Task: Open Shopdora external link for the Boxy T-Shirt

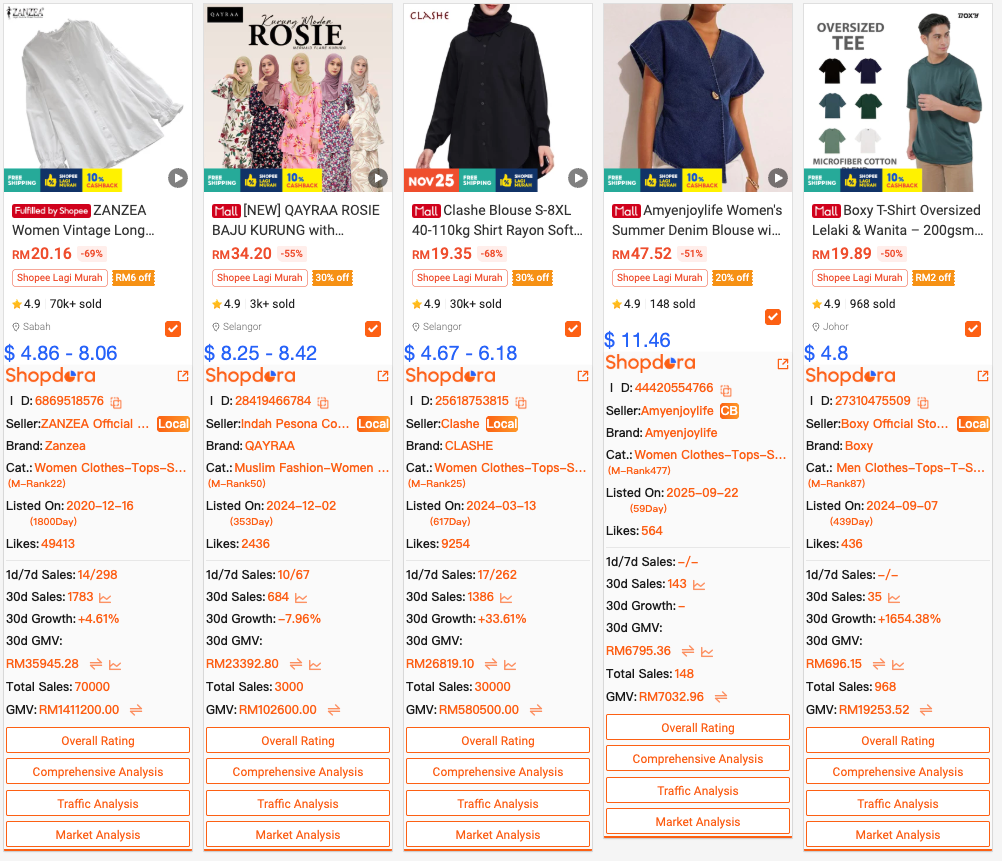Action: click(983, 376)
